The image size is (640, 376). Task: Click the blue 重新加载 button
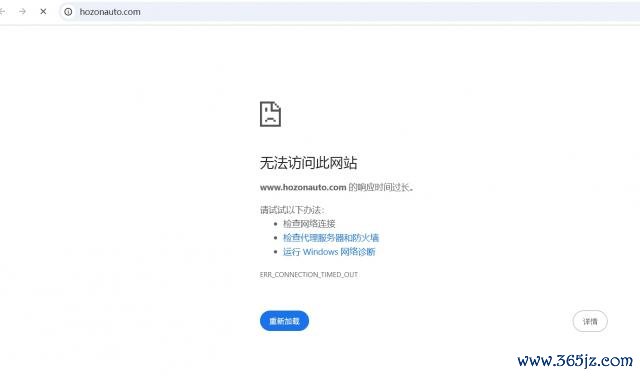tap(284, 321)
